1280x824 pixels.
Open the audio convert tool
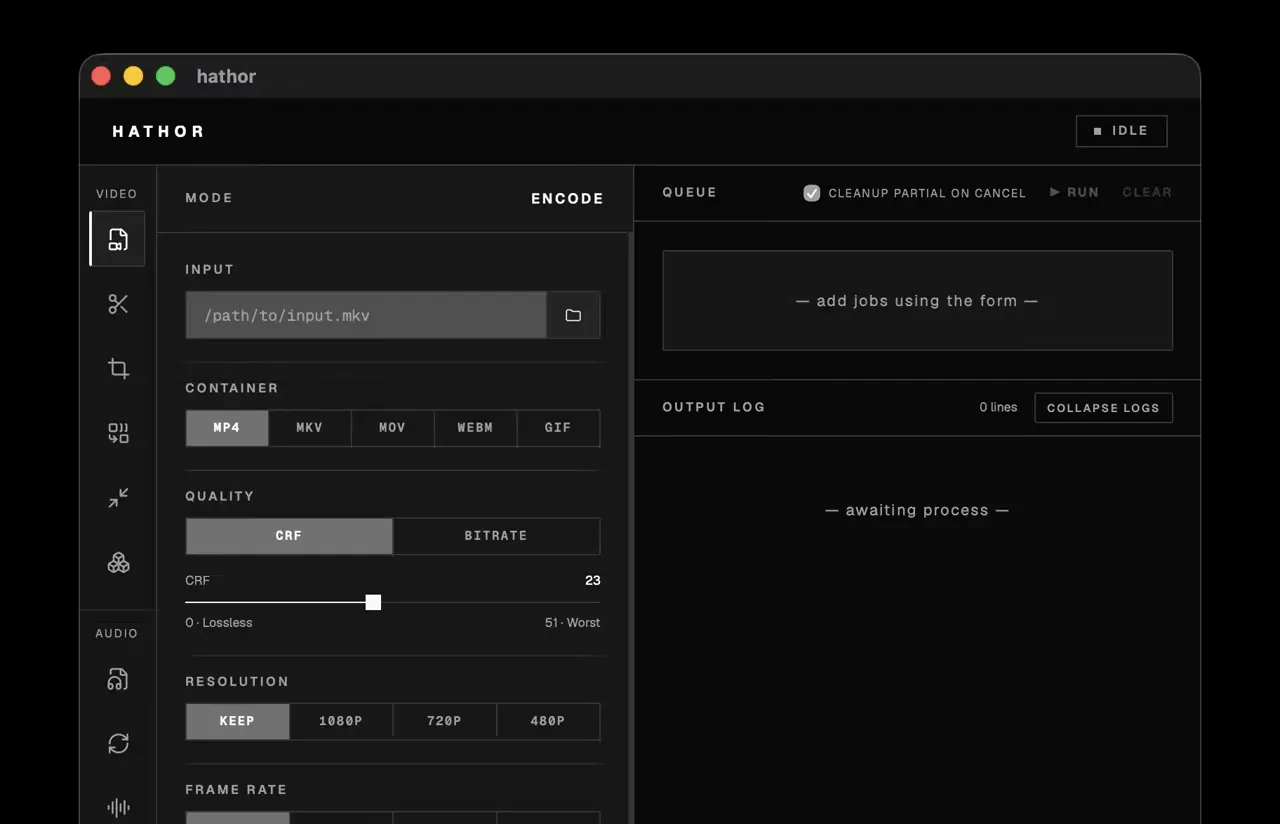click(x=117, y=743)
